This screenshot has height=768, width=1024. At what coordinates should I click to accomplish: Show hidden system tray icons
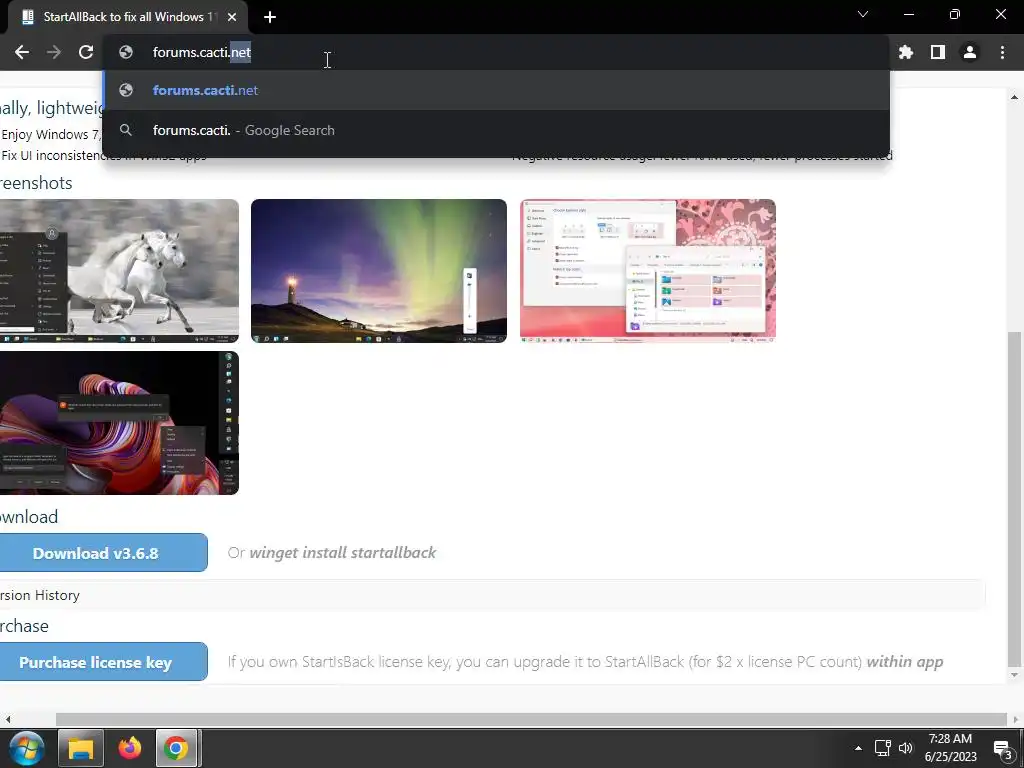(x=859, y=748)
